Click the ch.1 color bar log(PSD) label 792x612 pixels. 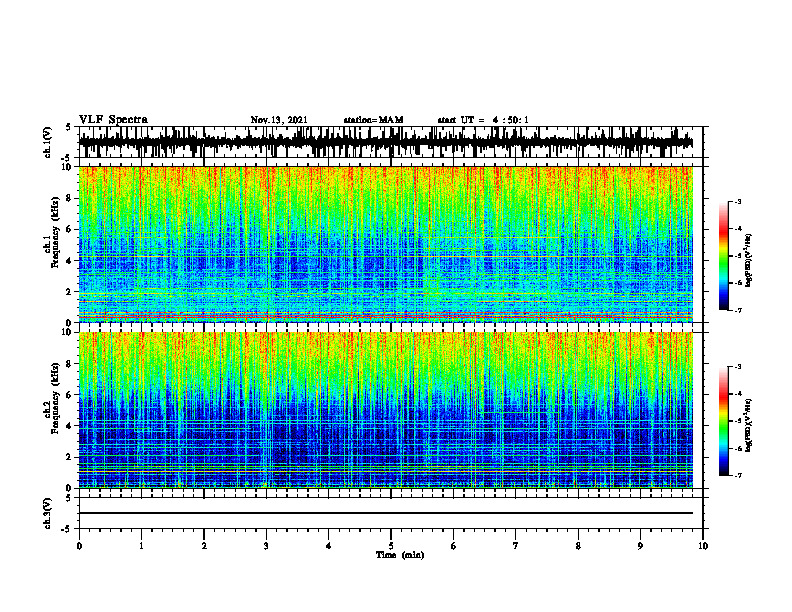pos(749,260)
